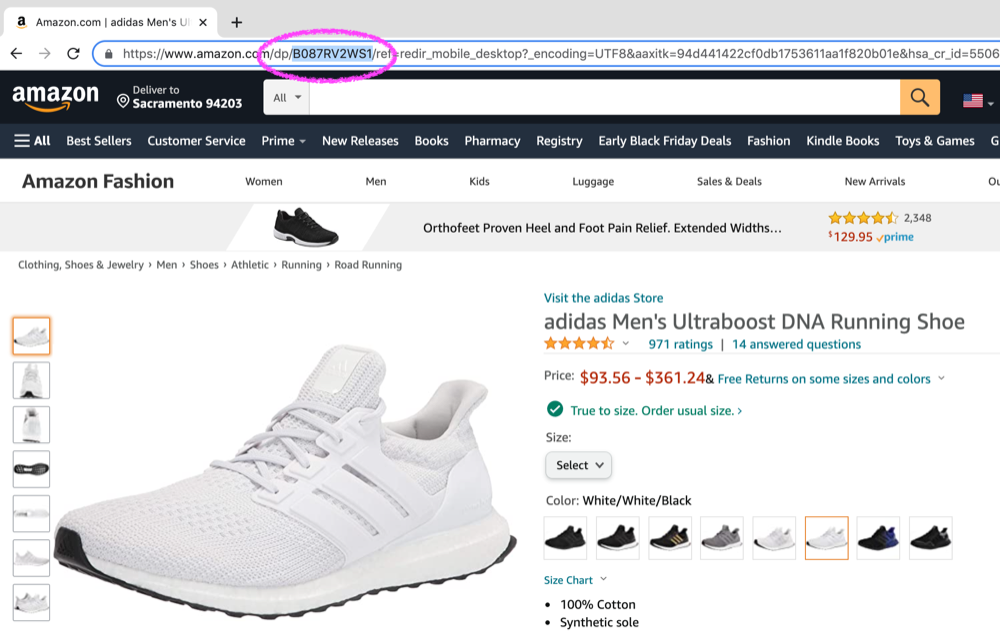Select Sales & Deals in Fashion menu
The image size is (1000, 633).
click(729, 182)
